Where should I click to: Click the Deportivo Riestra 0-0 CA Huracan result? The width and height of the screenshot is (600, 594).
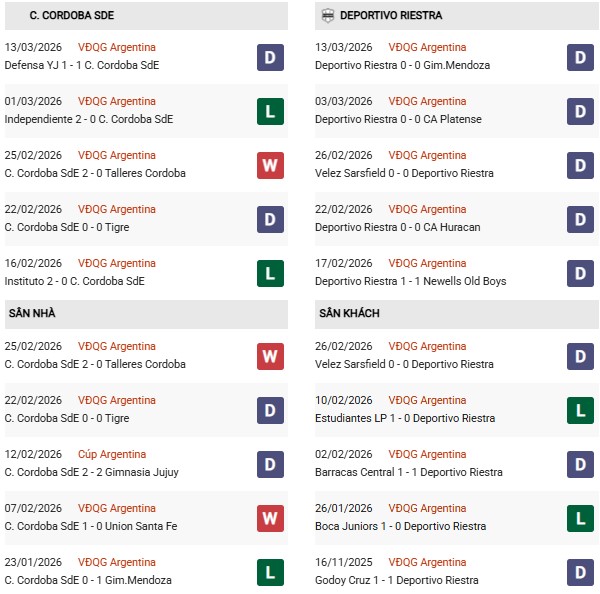point(397,227)
